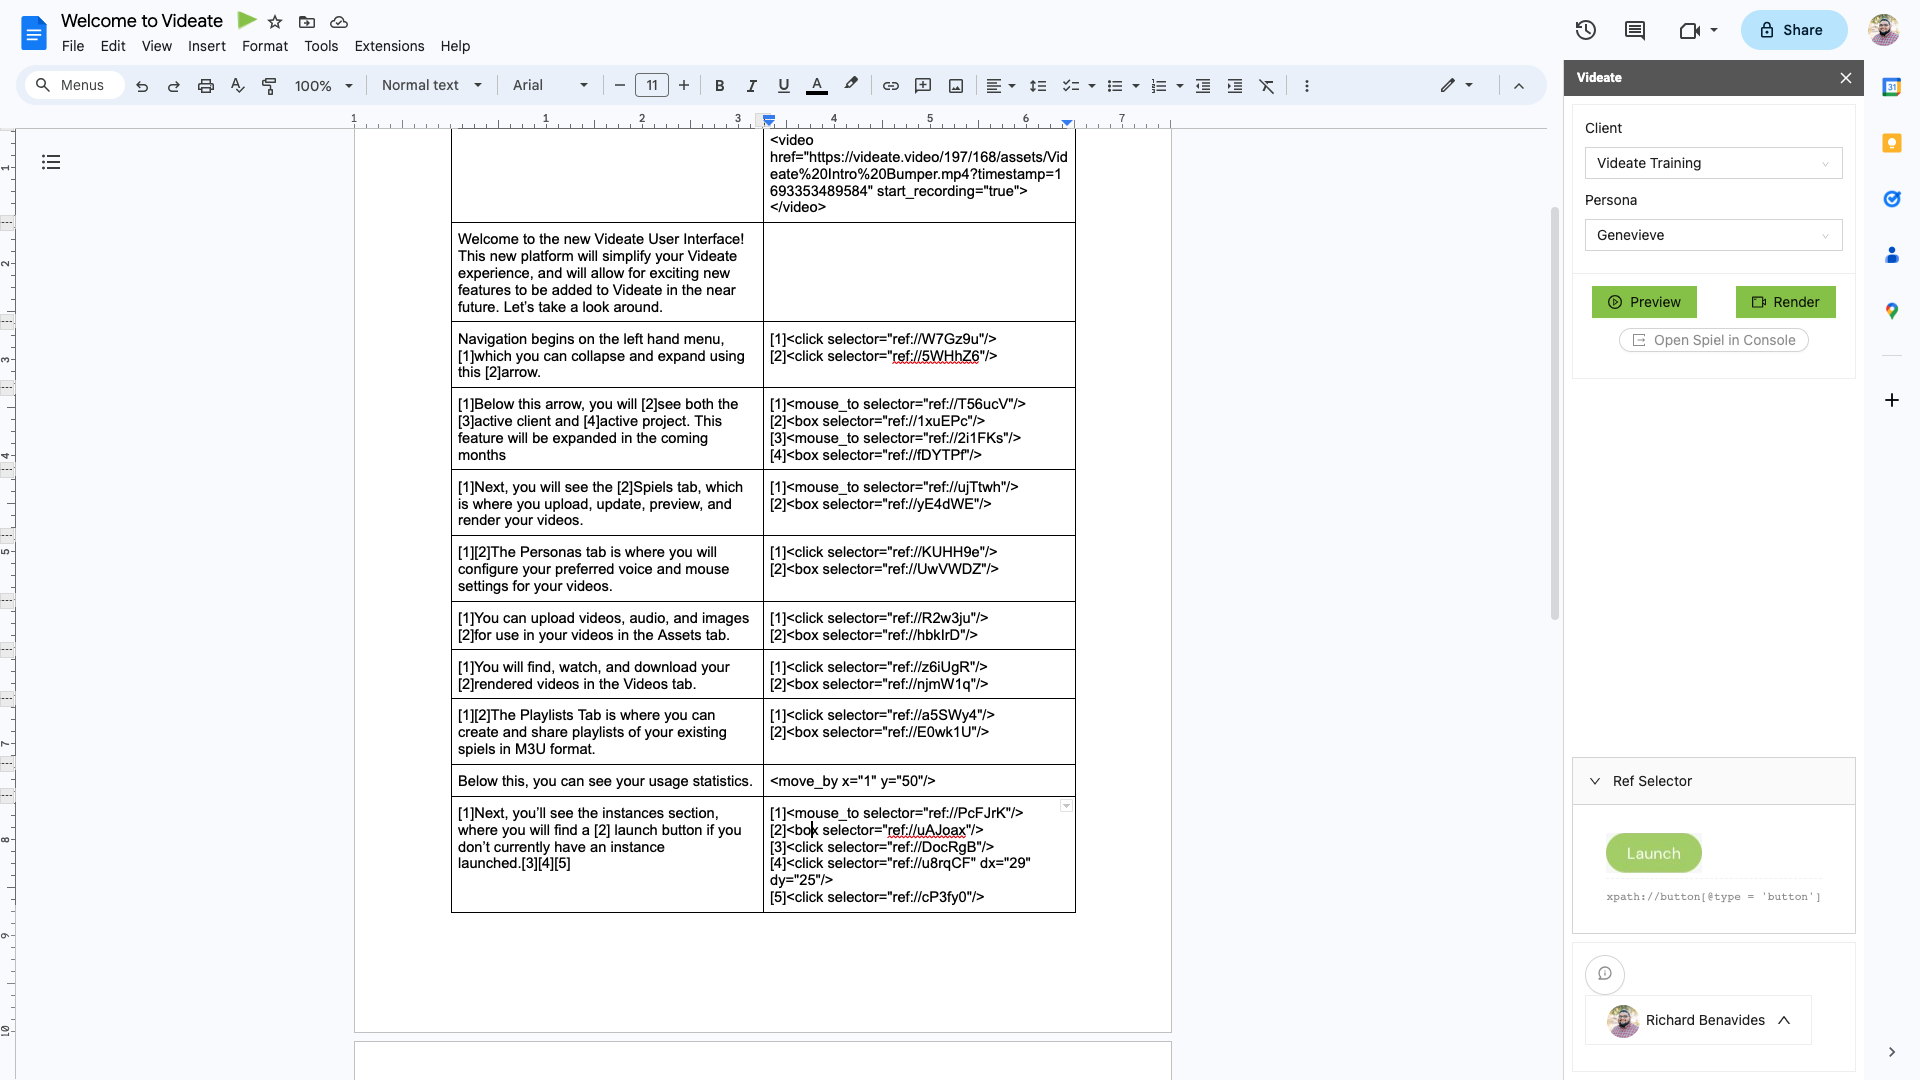
Task: Click the Docs home icon
Action: coord(34,33)
